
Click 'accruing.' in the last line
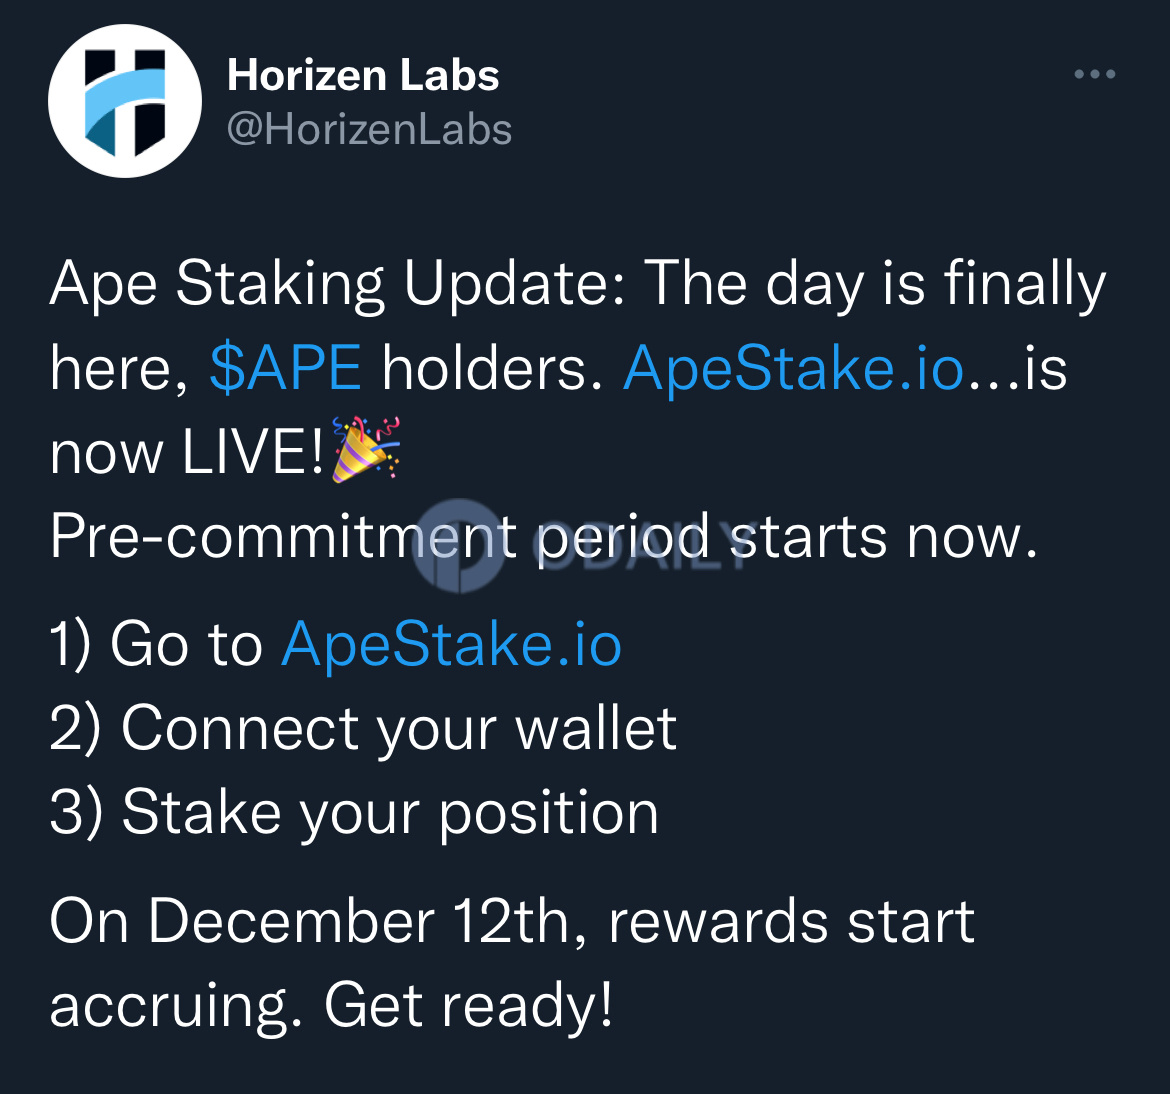click(176, 1007)
